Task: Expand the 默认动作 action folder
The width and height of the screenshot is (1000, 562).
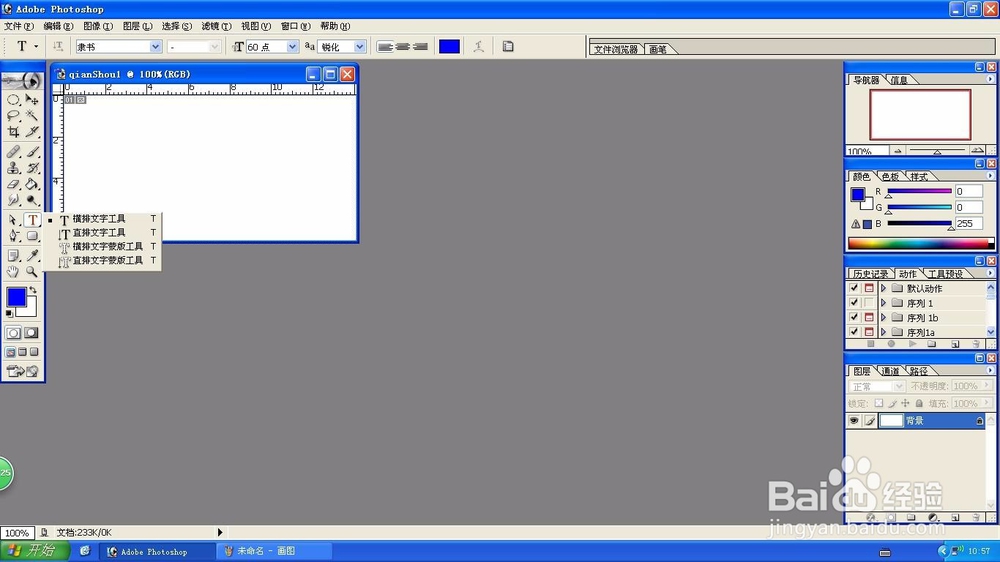Action: [x=883, y=288]
